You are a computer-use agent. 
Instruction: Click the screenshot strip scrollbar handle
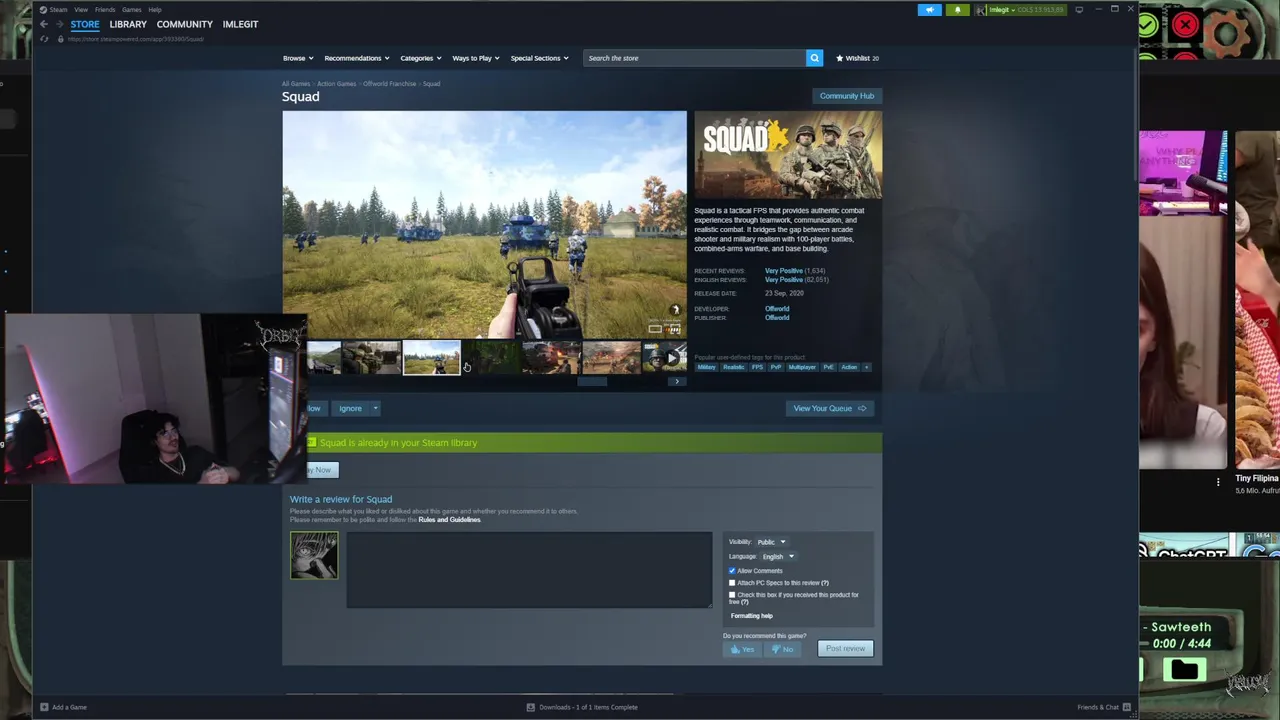[592, 381]
